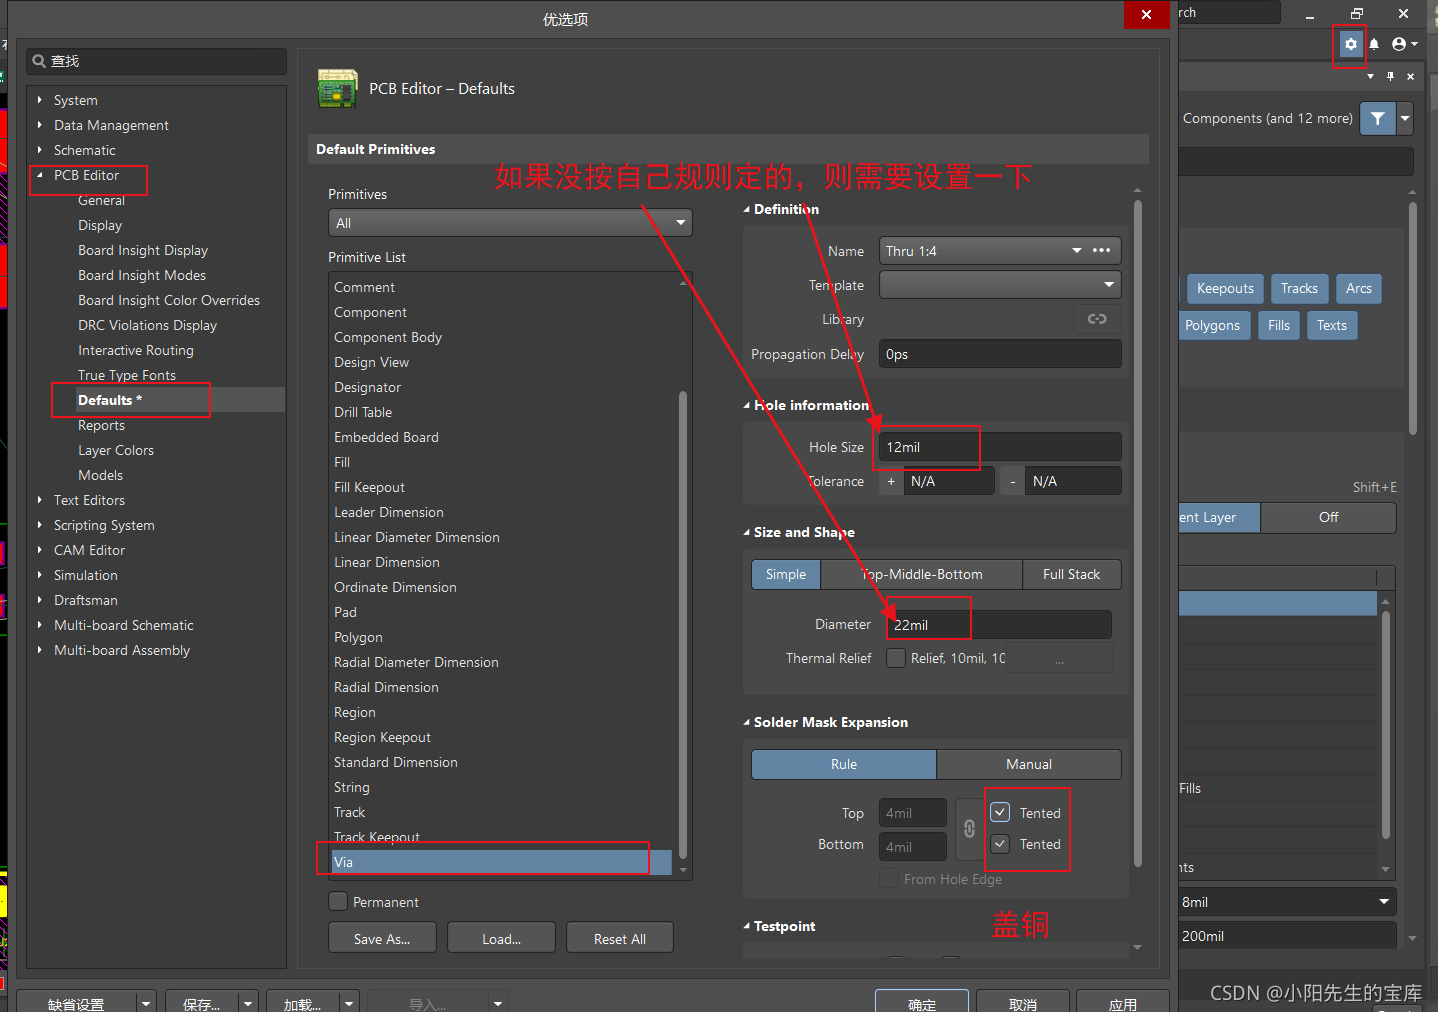Select the Manual solder mask tab
Image resolution: width=1438 pixels, height=1012 pixels.
coord(1029,764)
